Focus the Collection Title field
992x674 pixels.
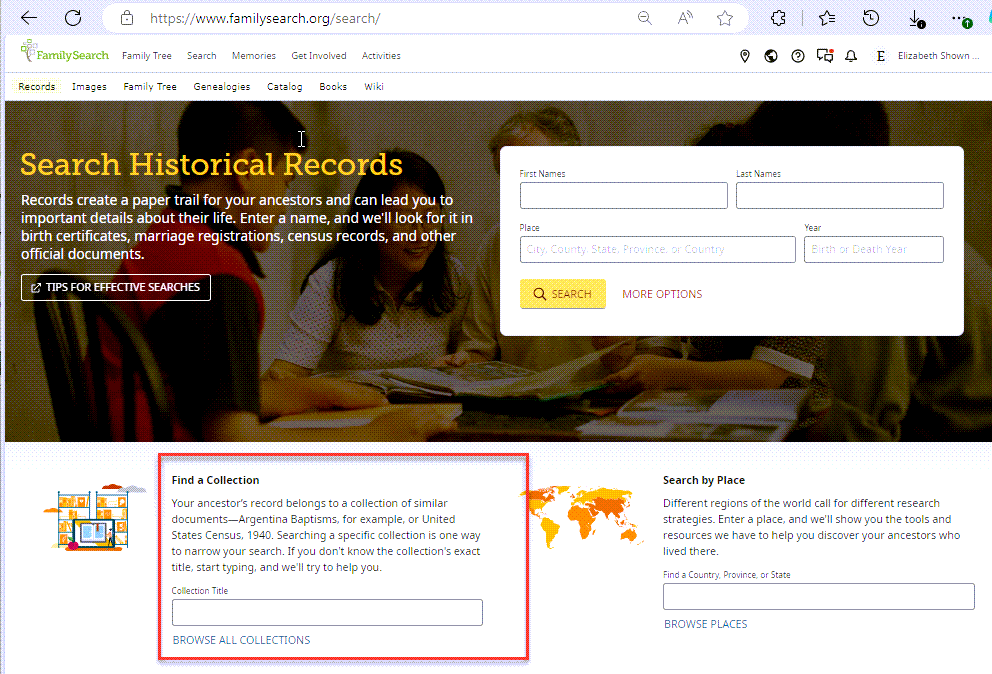327,613
